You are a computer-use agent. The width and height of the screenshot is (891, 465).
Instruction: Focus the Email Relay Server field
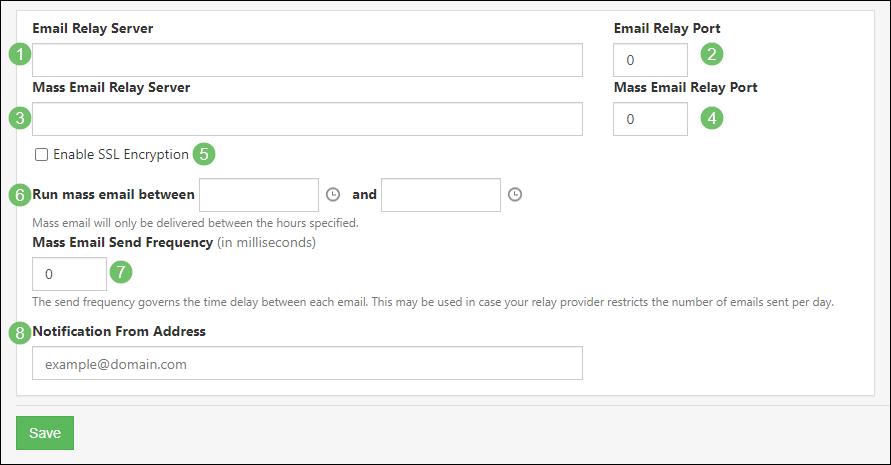(x=307, y=60)
